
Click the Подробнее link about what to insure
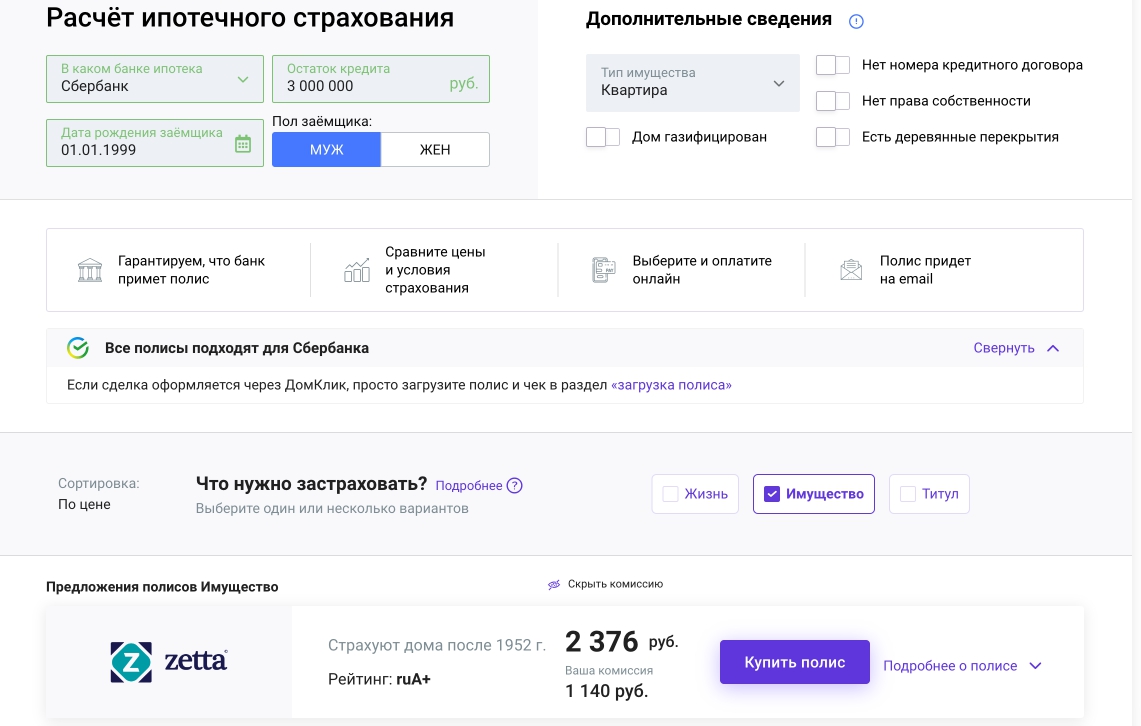pyautogui.click(x=469, y=485)
